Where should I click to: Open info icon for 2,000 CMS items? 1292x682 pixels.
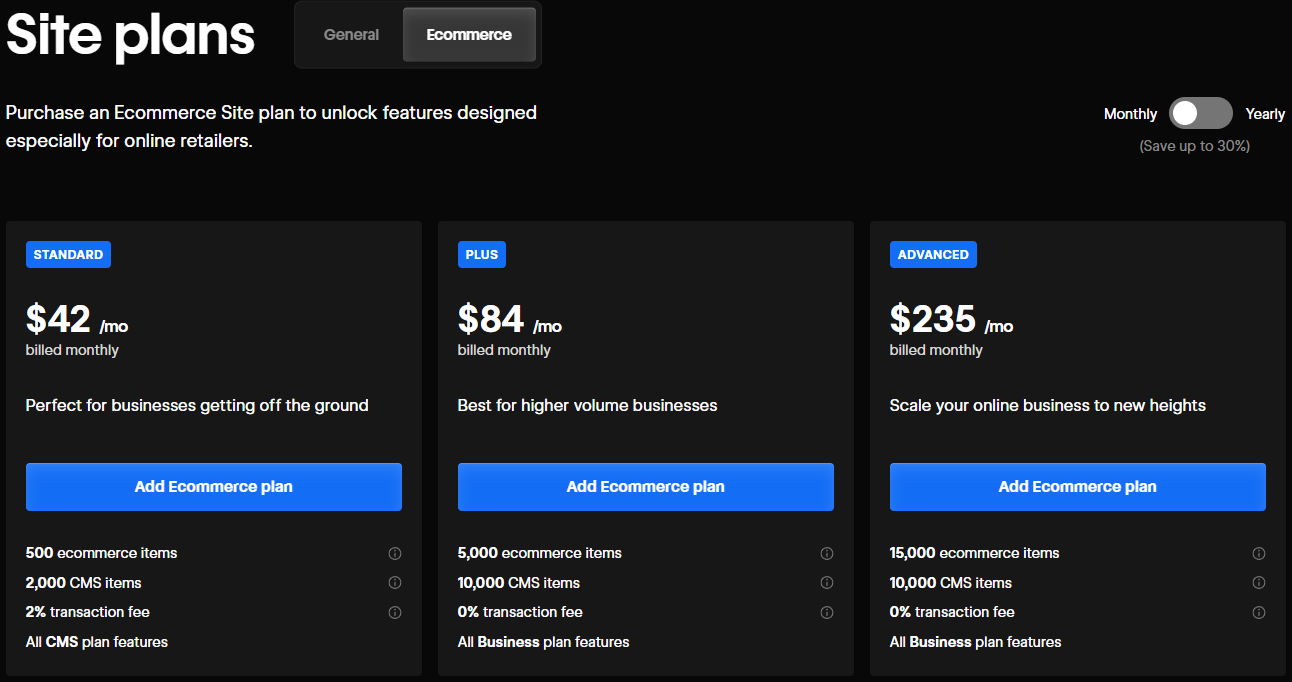click(395, 583)
